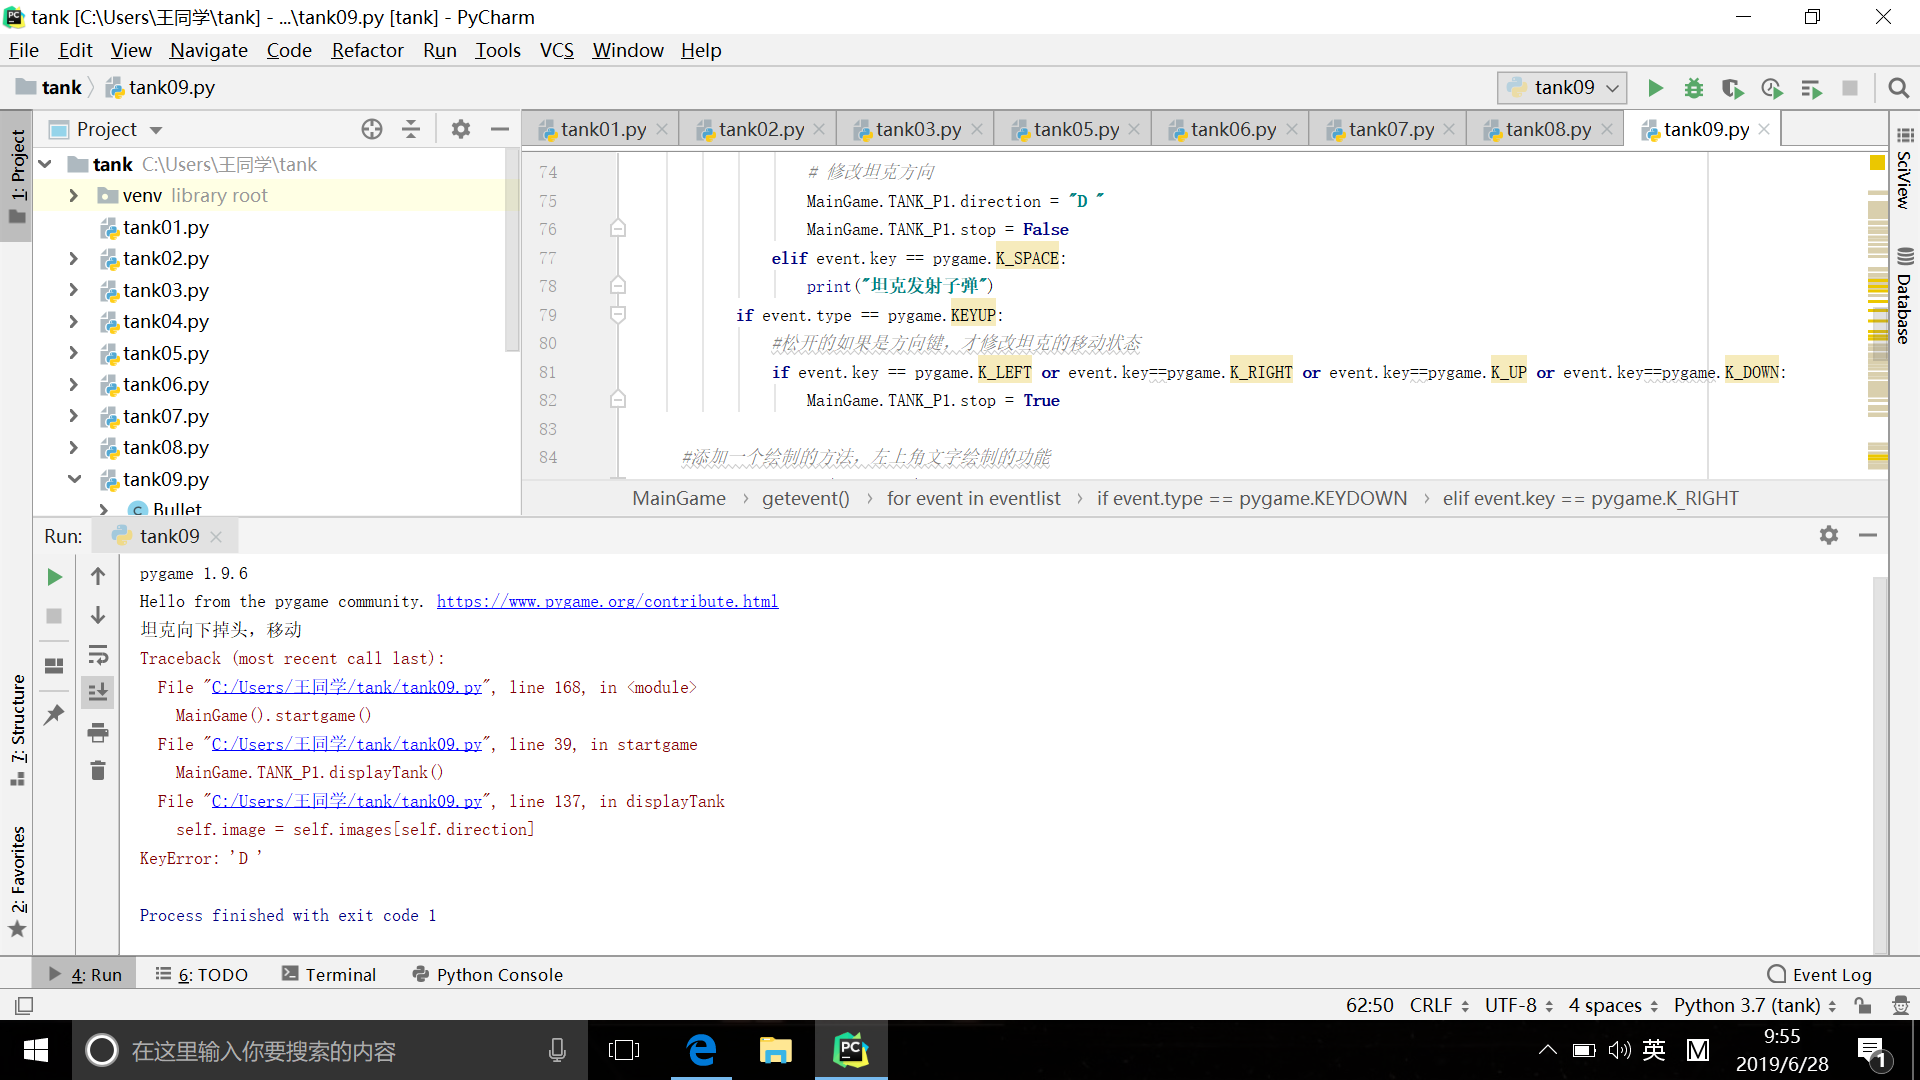
Task: Locate current file in Project tree icon
Action: click(x=372, y=129)
